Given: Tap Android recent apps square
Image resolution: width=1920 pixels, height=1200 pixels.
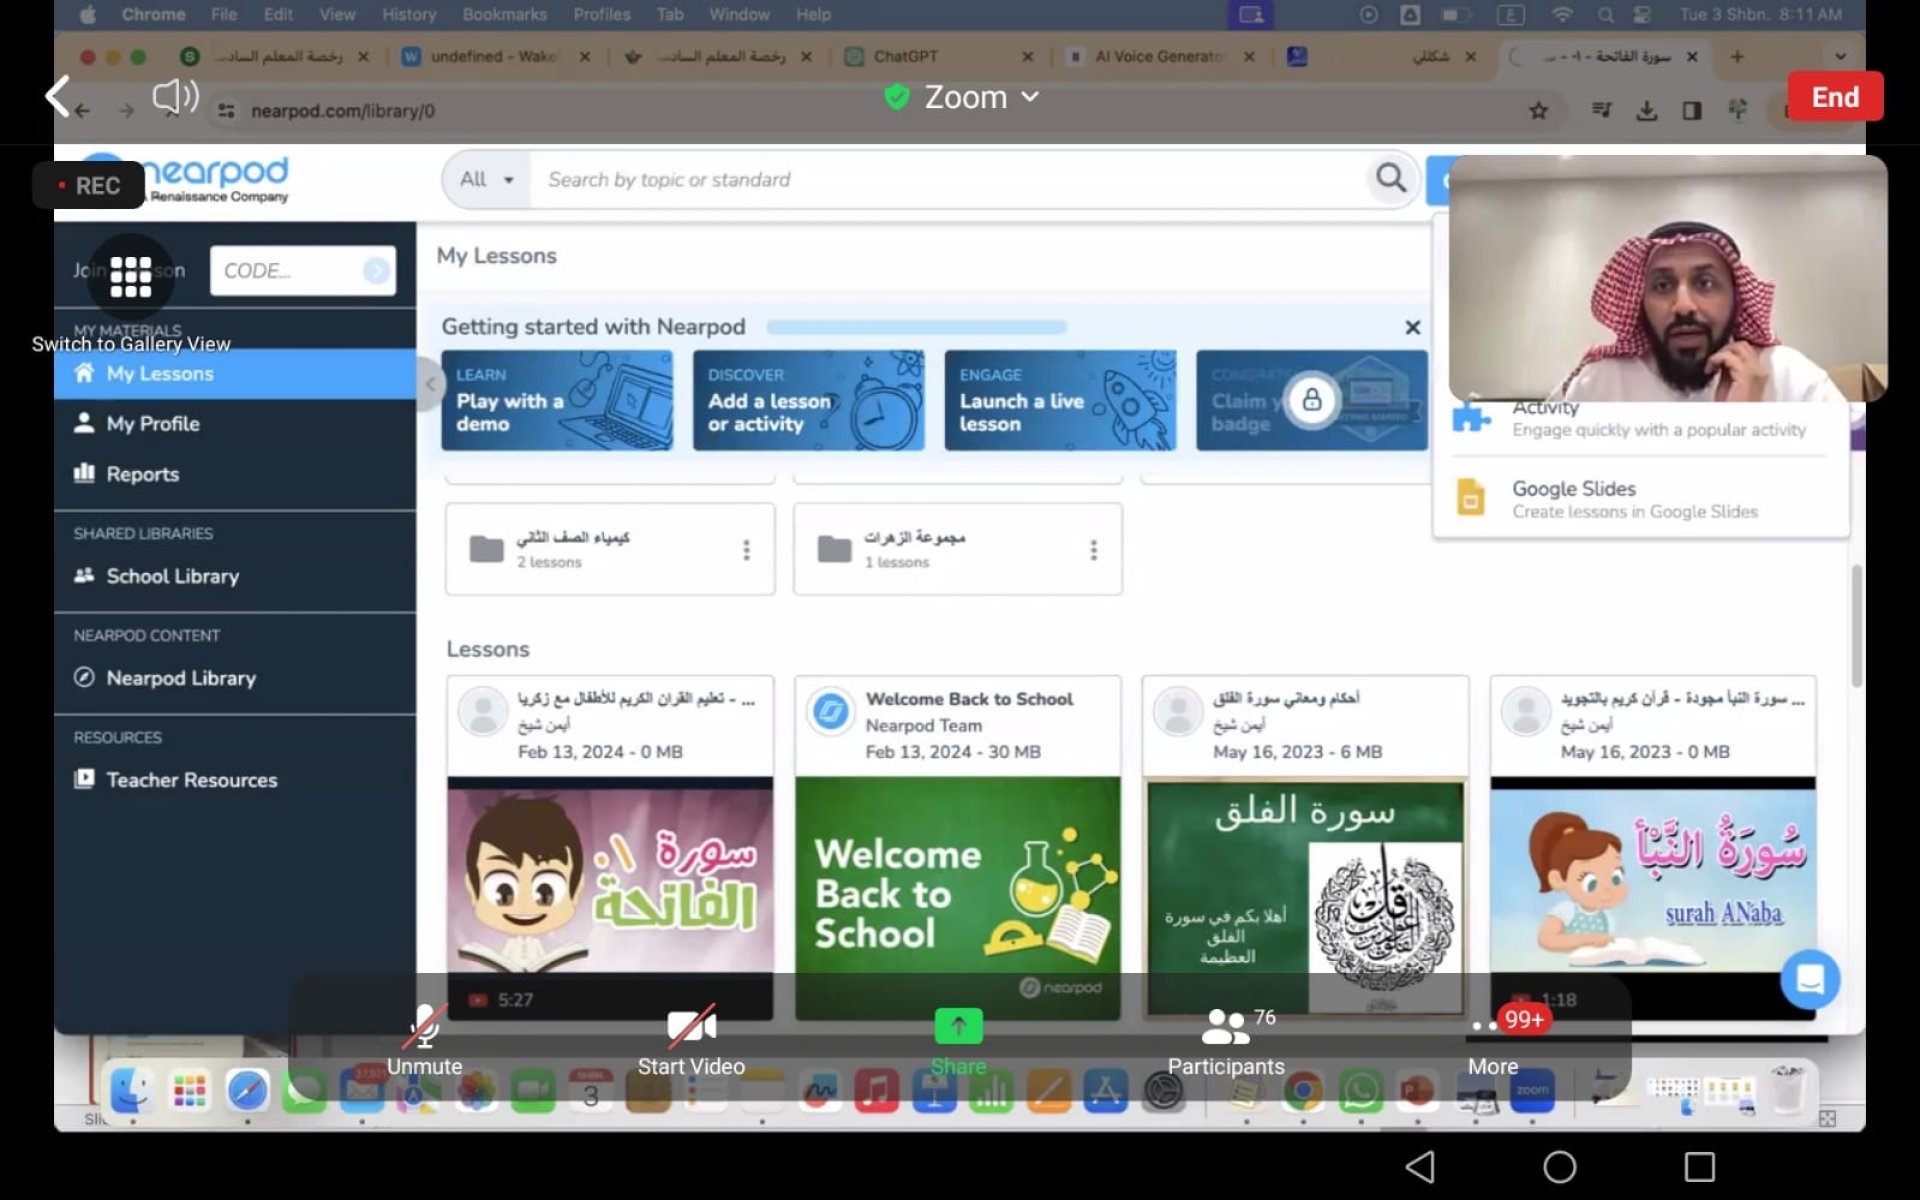Looking at the screenshot, I should tap(1699, 1166).
